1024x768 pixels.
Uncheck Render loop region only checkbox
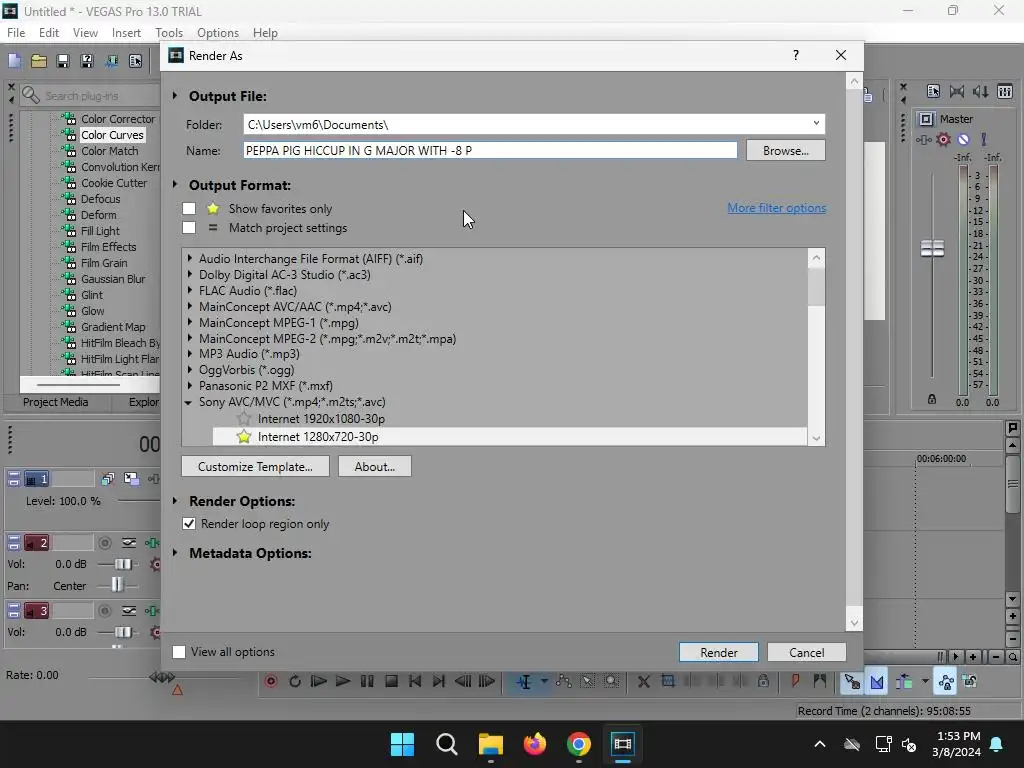(x=189, y=524)
